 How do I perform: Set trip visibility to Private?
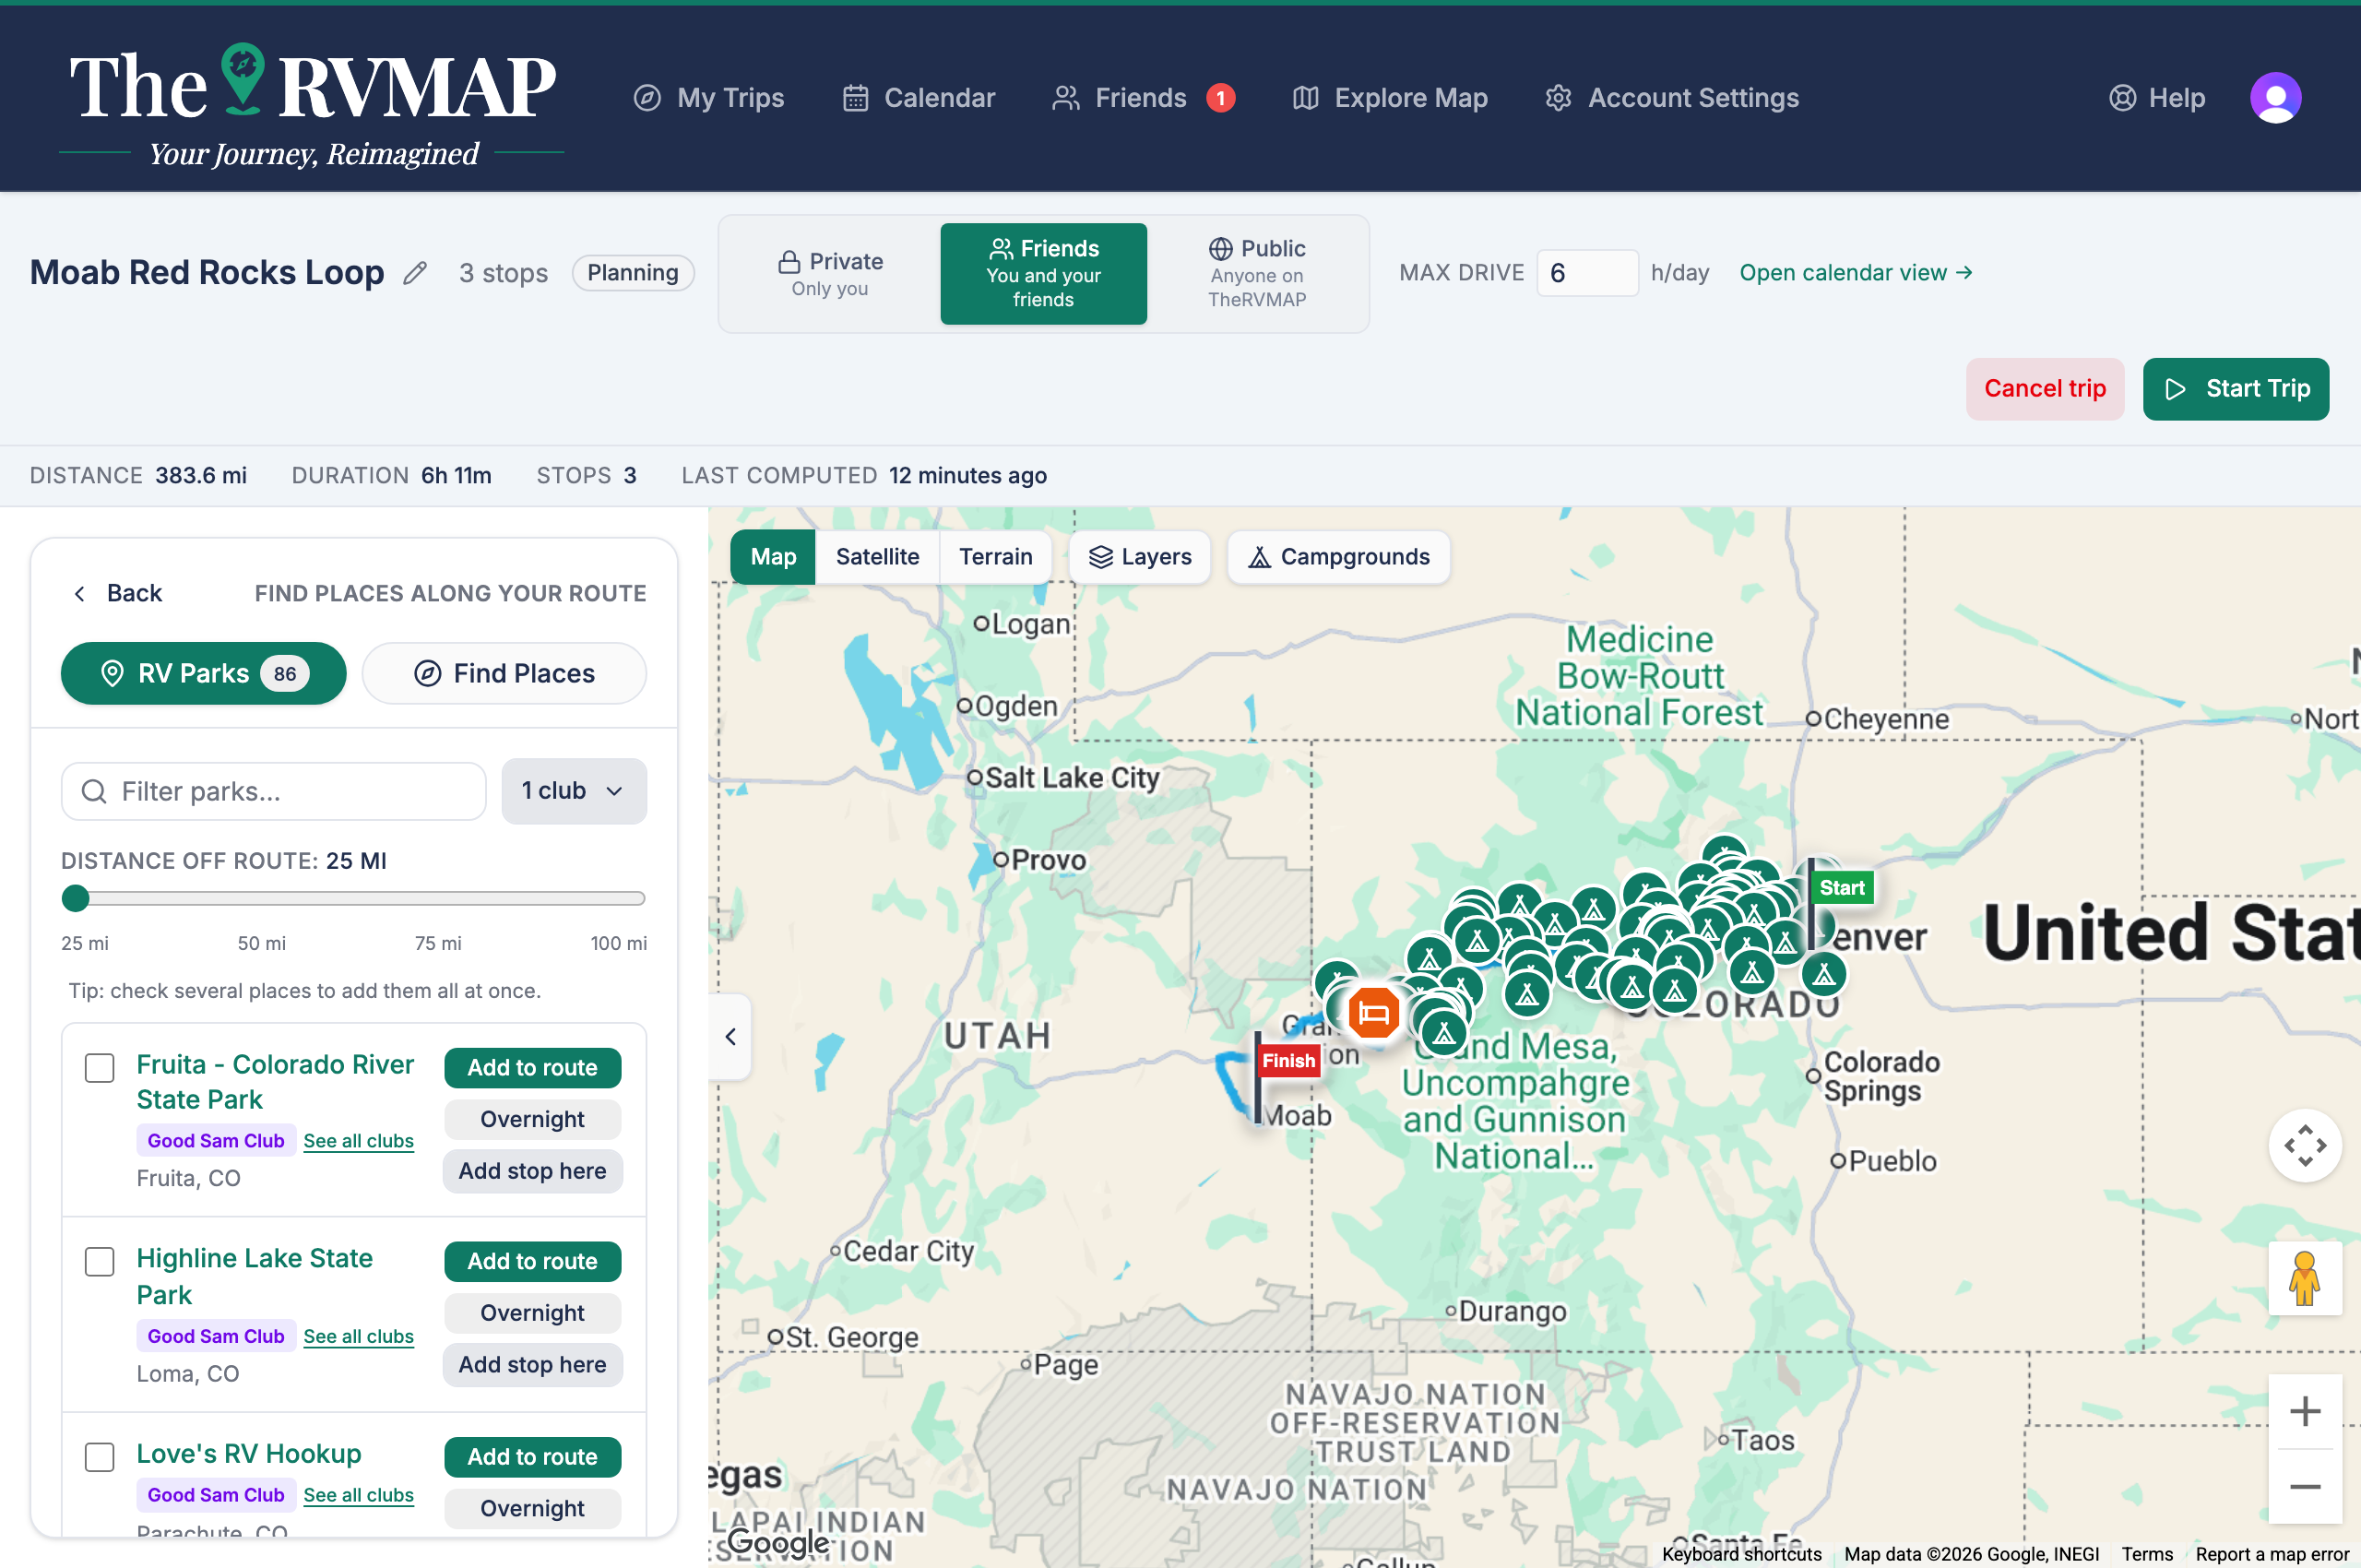(x=830, y=274)
